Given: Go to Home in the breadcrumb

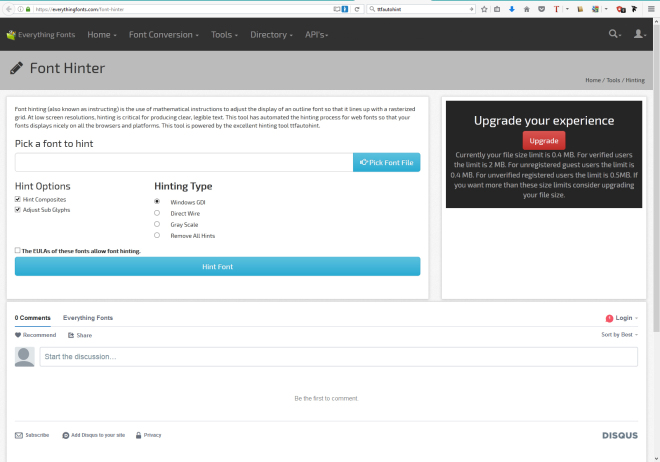Looking at the screenshot, I should tap(593, 80).
